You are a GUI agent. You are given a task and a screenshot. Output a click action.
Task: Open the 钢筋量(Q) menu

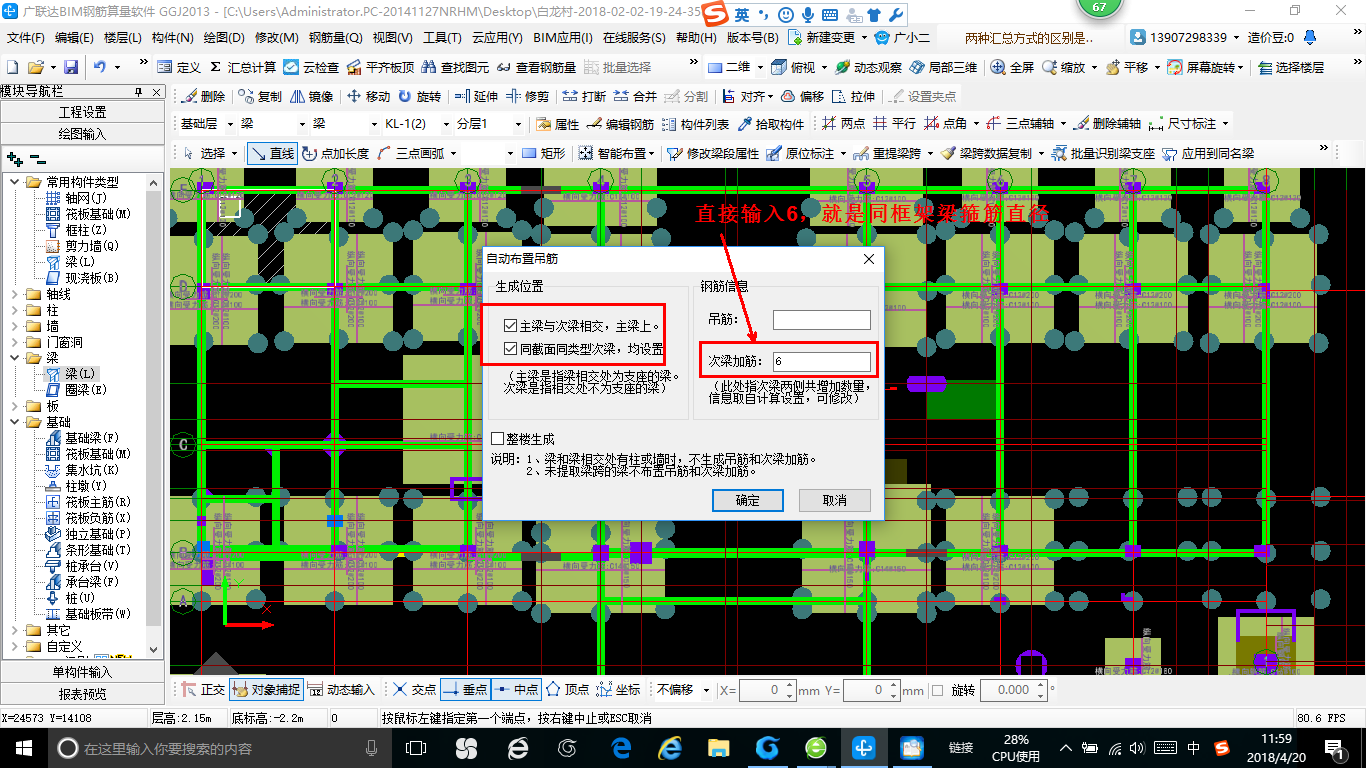coord(335,38)
